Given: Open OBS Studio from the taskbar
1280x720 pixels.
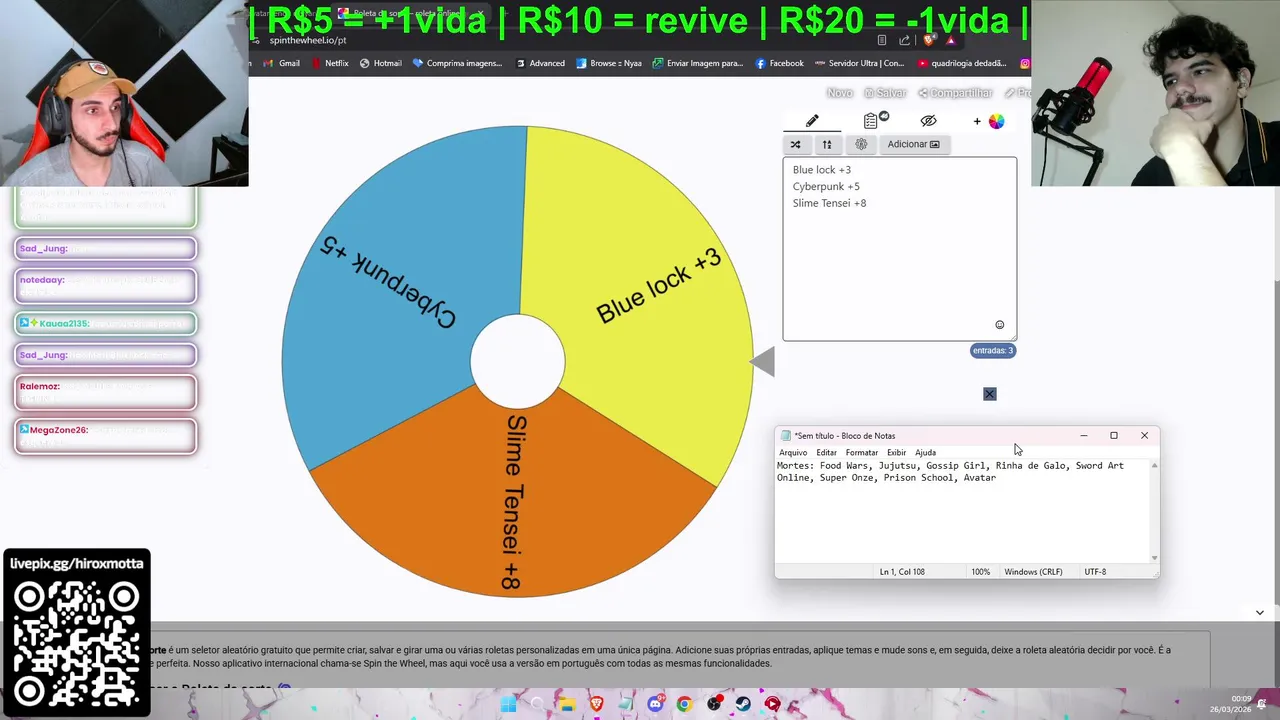Looking at the screenshot, I should coord(714,704).
